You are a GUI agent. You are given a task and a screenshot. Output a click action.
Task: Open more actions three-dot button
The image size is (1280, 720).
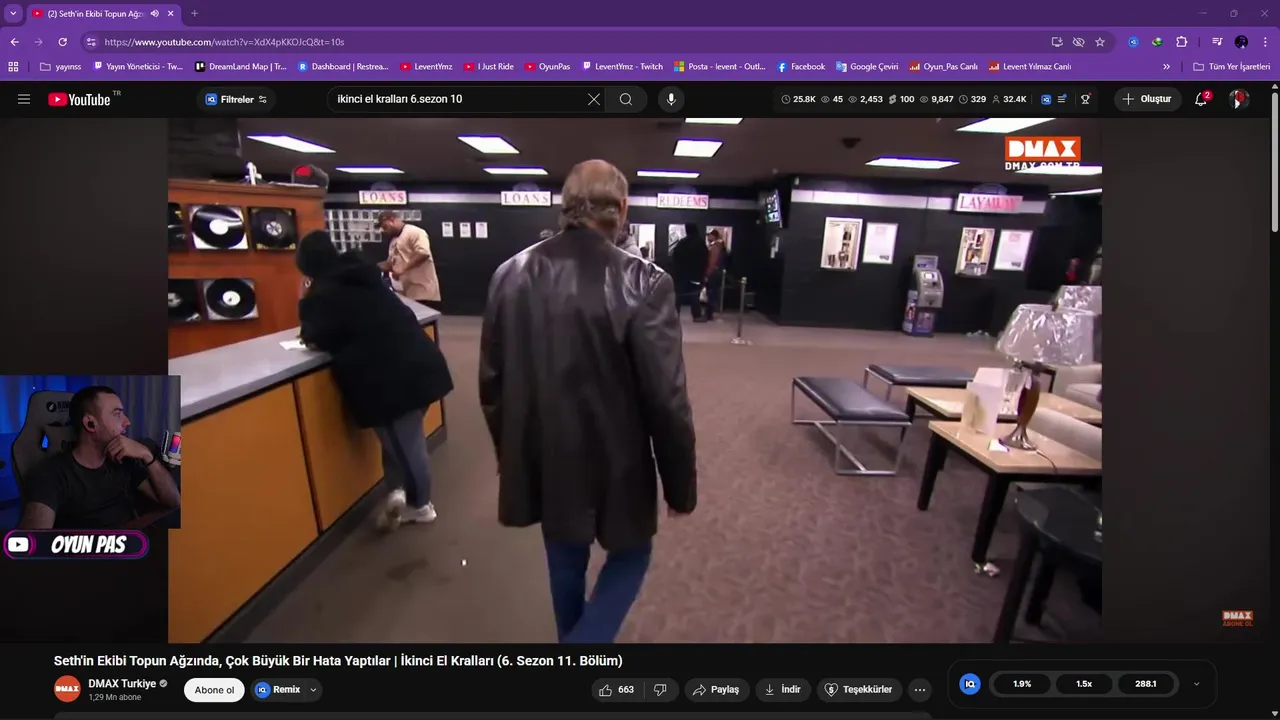pyautogui.click(x=920, y=690)
